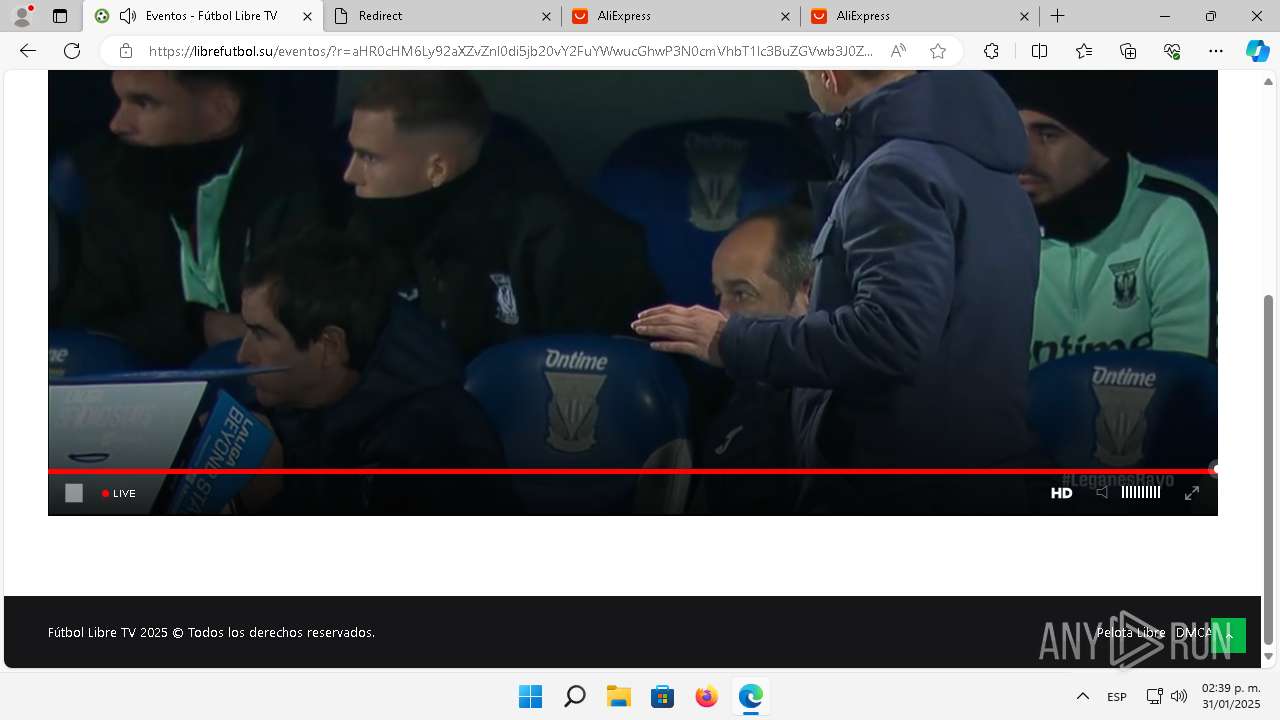Switch to the second AliExpress tab
Screen dimensions: 1280x720
pos(920,16)
